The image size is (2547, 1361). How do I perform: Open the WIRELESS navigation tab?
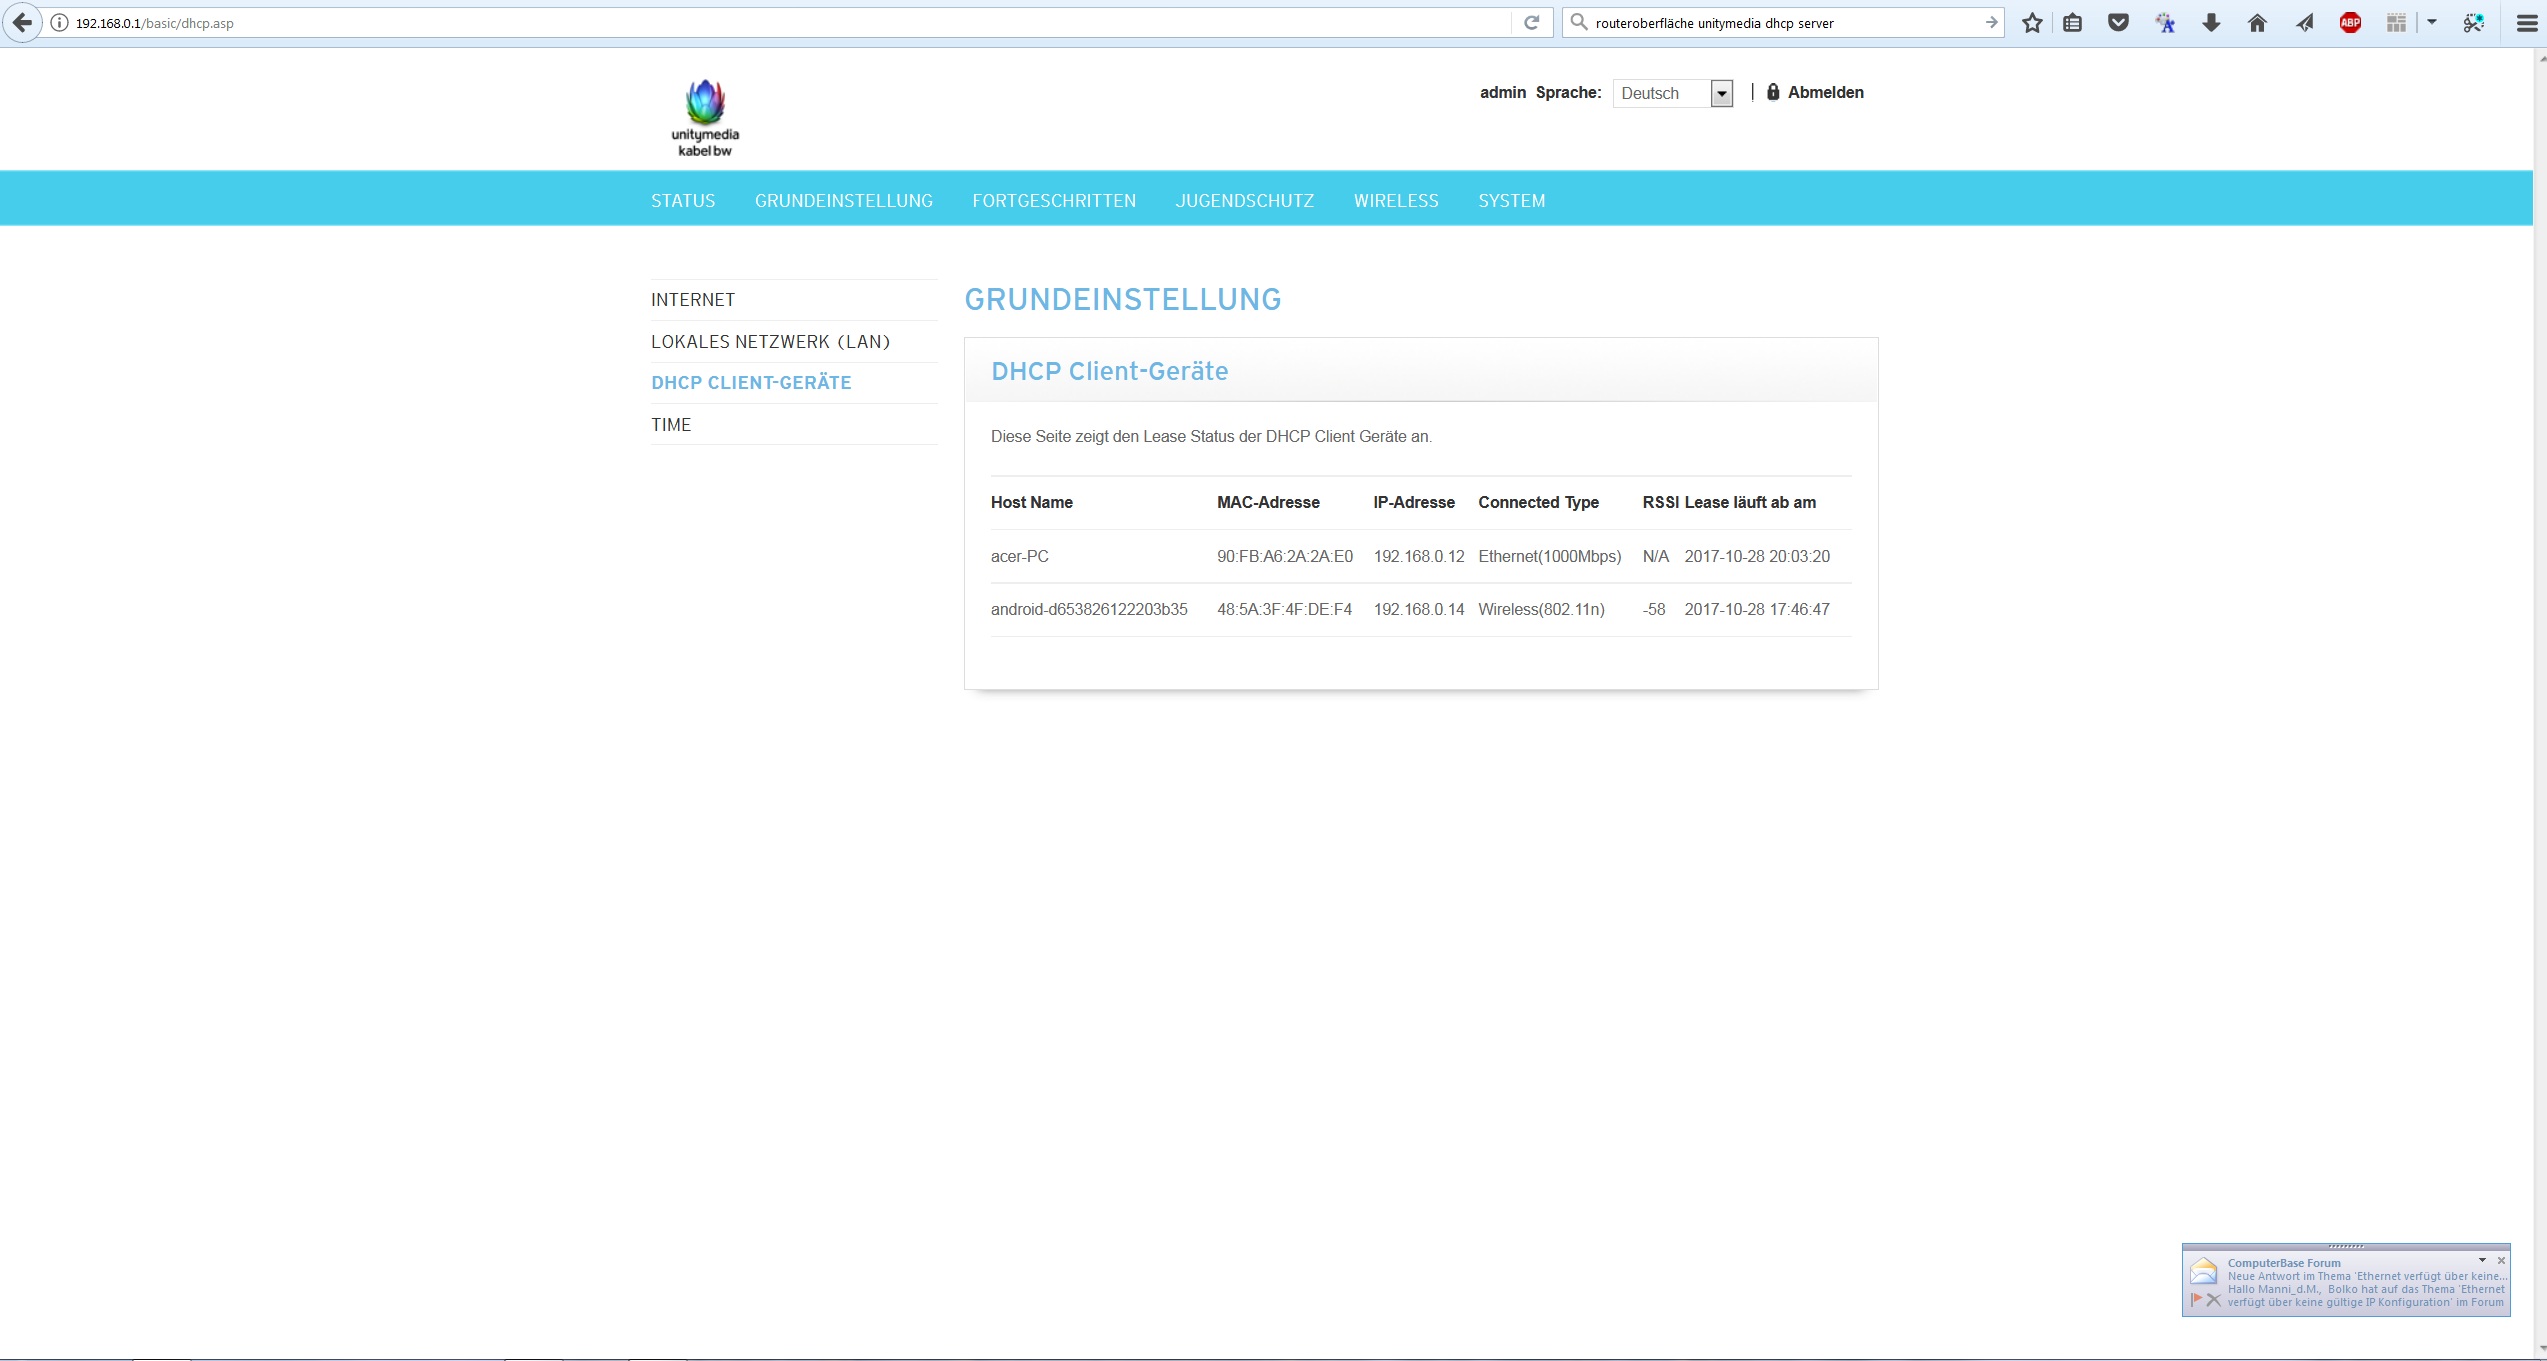1396,201
